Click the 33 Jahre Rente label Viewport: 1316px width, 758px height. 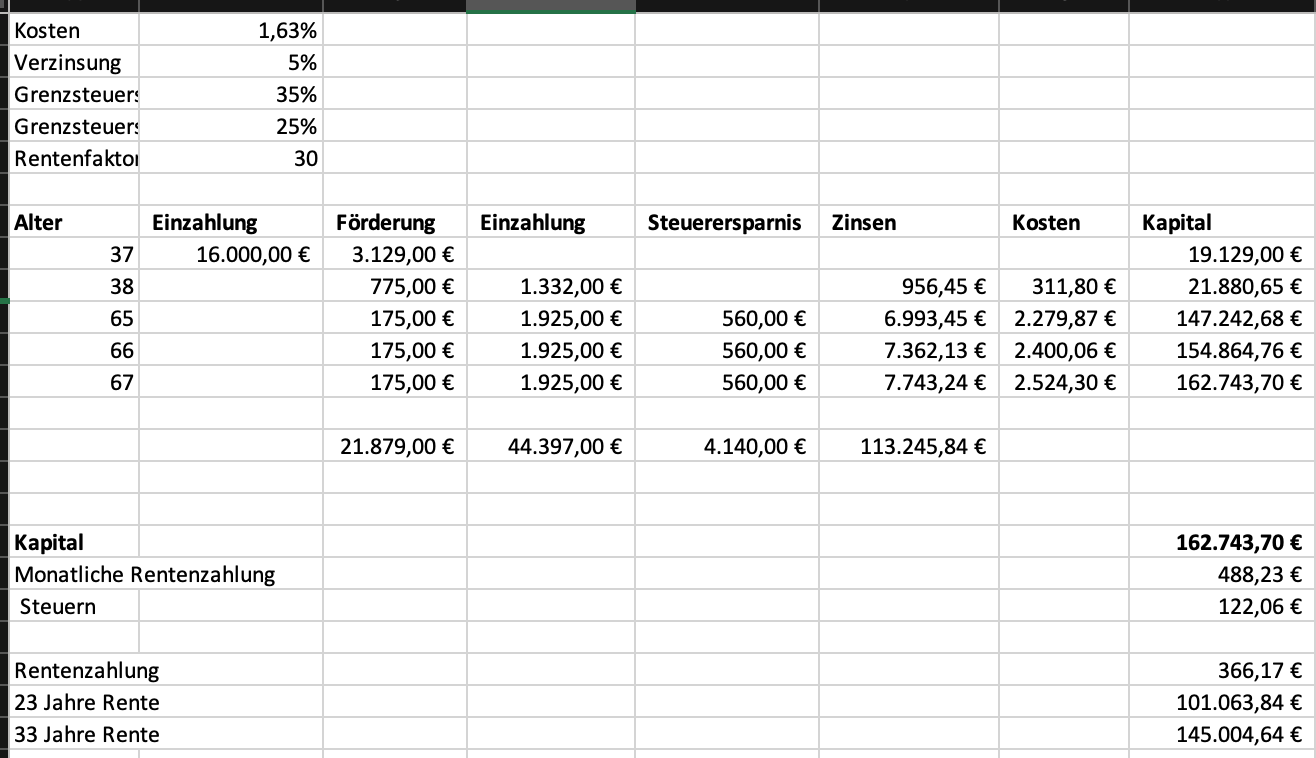click(87, 735)
